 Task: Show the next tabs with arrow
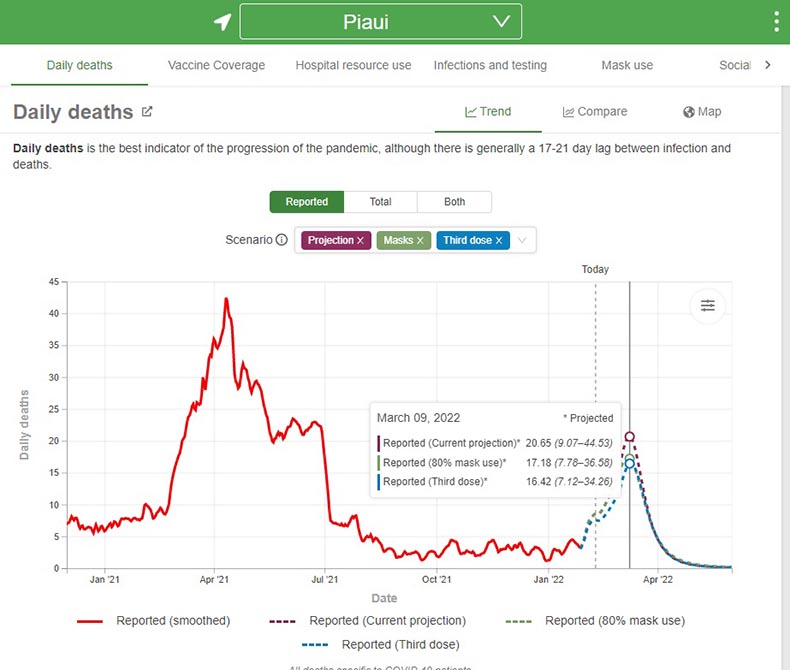point(767,64)
